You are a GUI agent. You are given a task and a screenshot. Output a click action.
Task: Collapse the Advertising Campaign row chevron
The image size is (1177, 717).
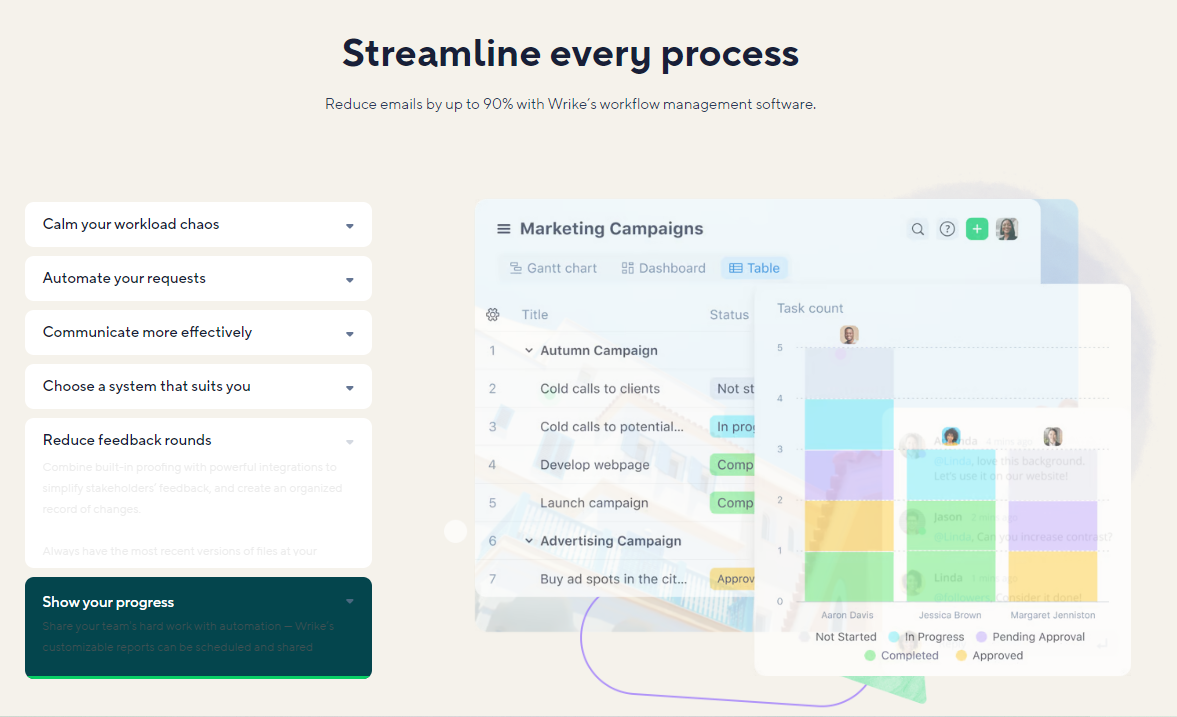(x=528, y=541)
